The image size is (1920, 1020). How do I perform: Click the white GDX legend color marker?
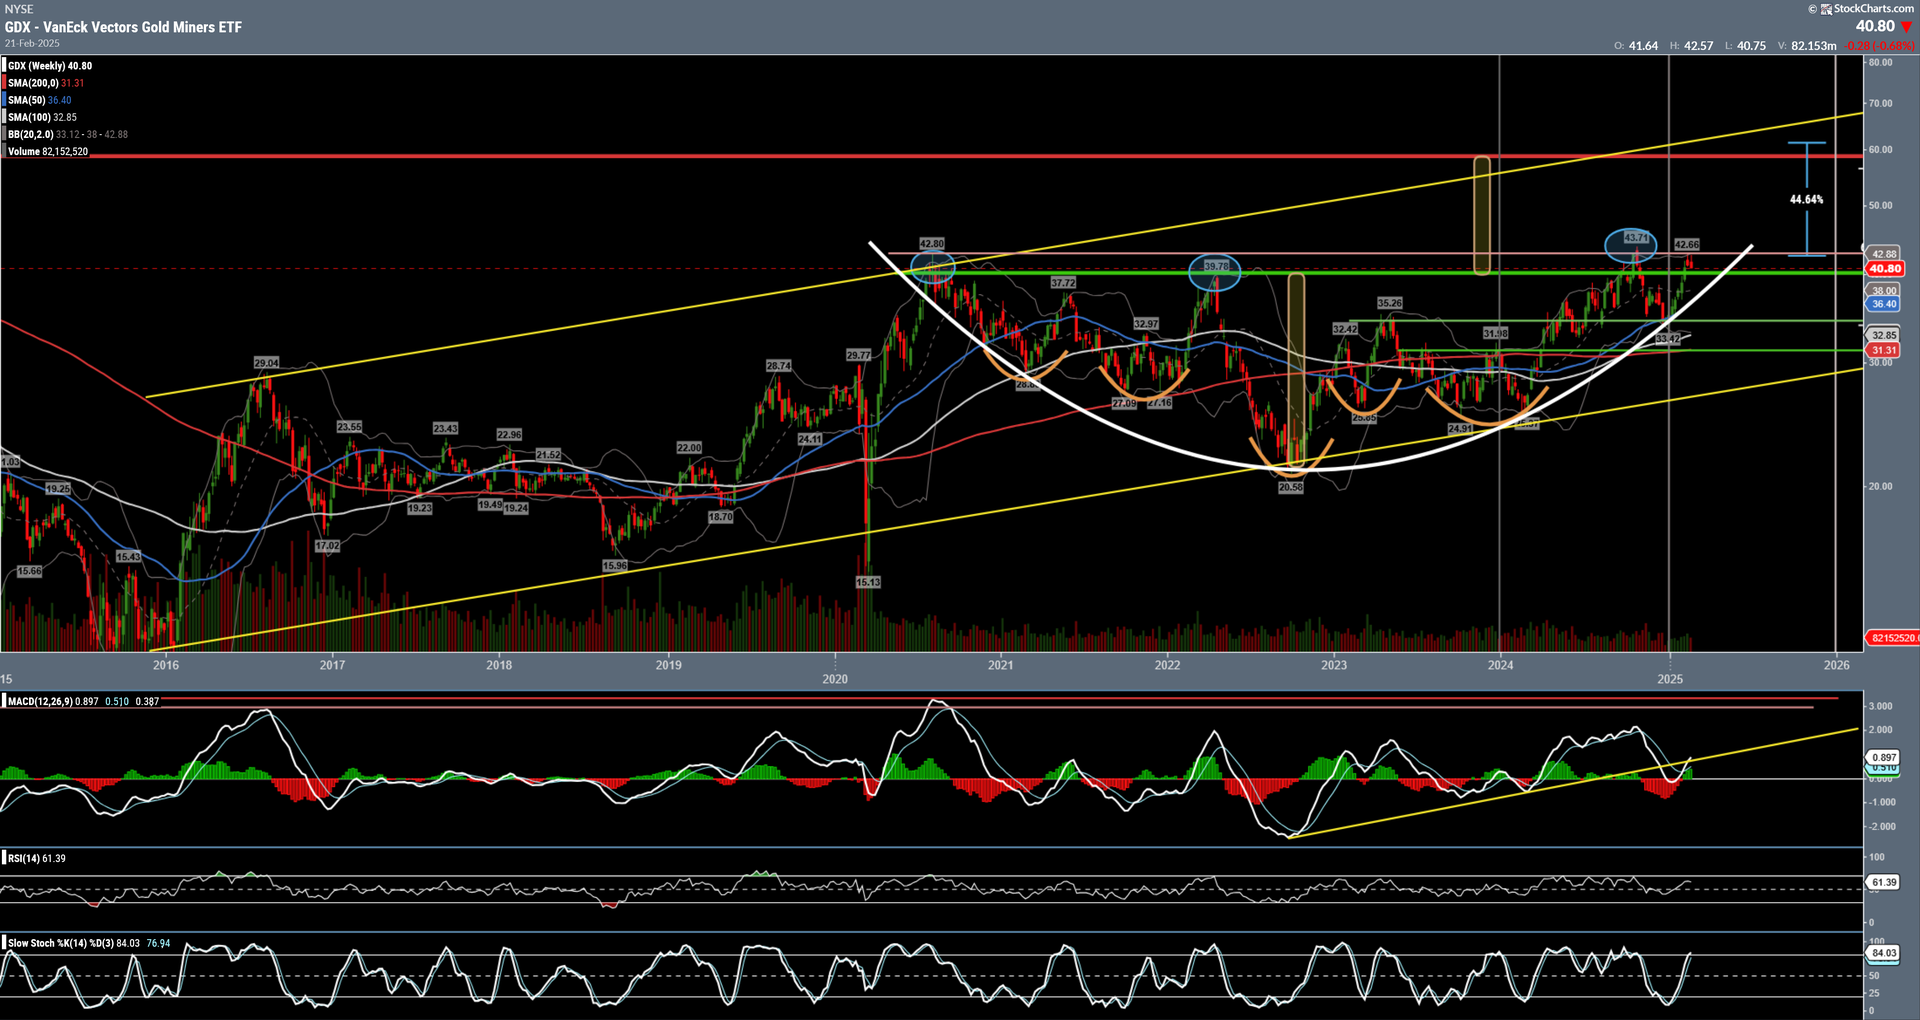(4, 66)
